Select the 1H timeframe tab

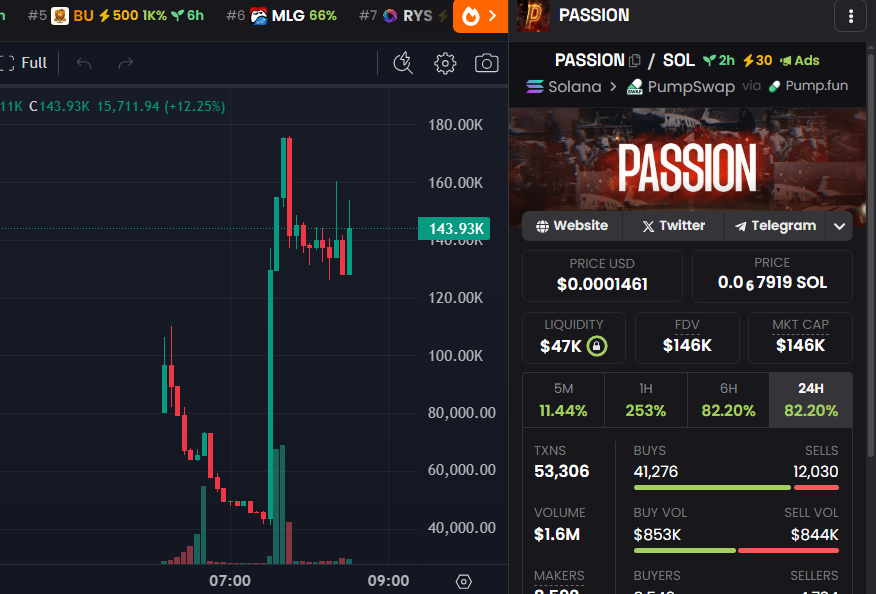pyautogui.click(x=646, y=400)
